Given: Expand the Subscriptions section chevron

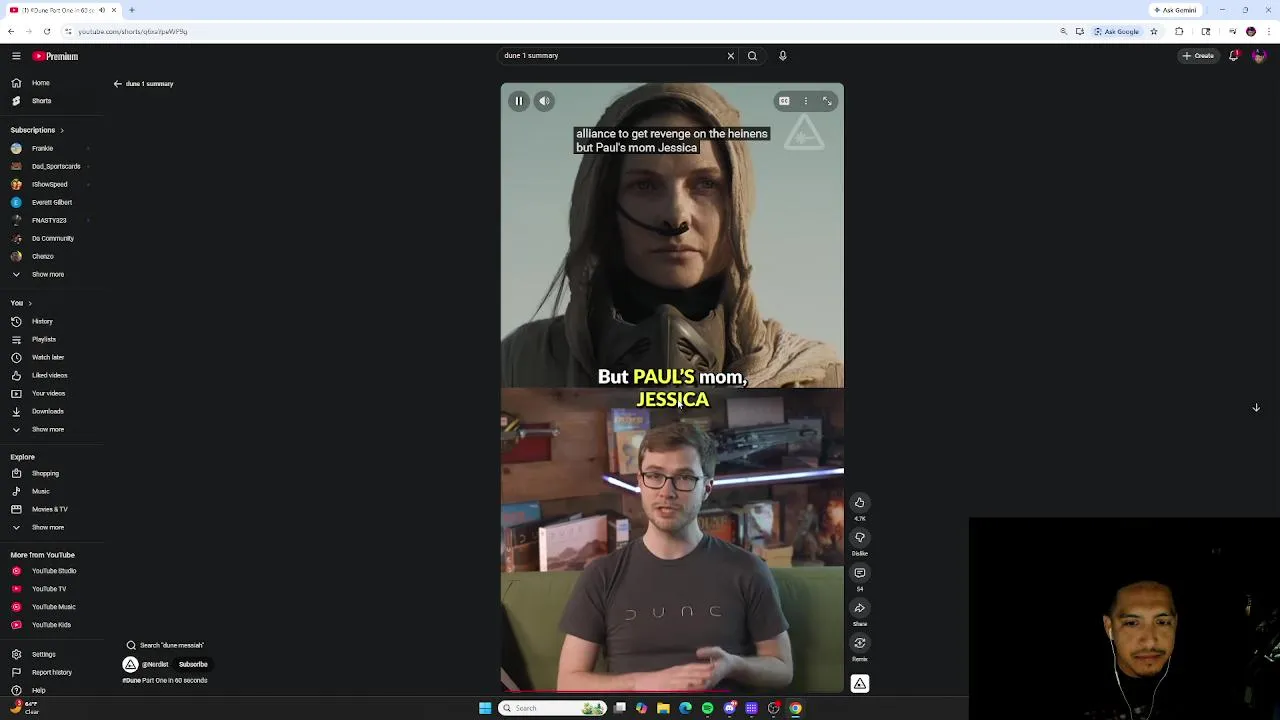Looking at the screenshot, I should pos(61,130).
